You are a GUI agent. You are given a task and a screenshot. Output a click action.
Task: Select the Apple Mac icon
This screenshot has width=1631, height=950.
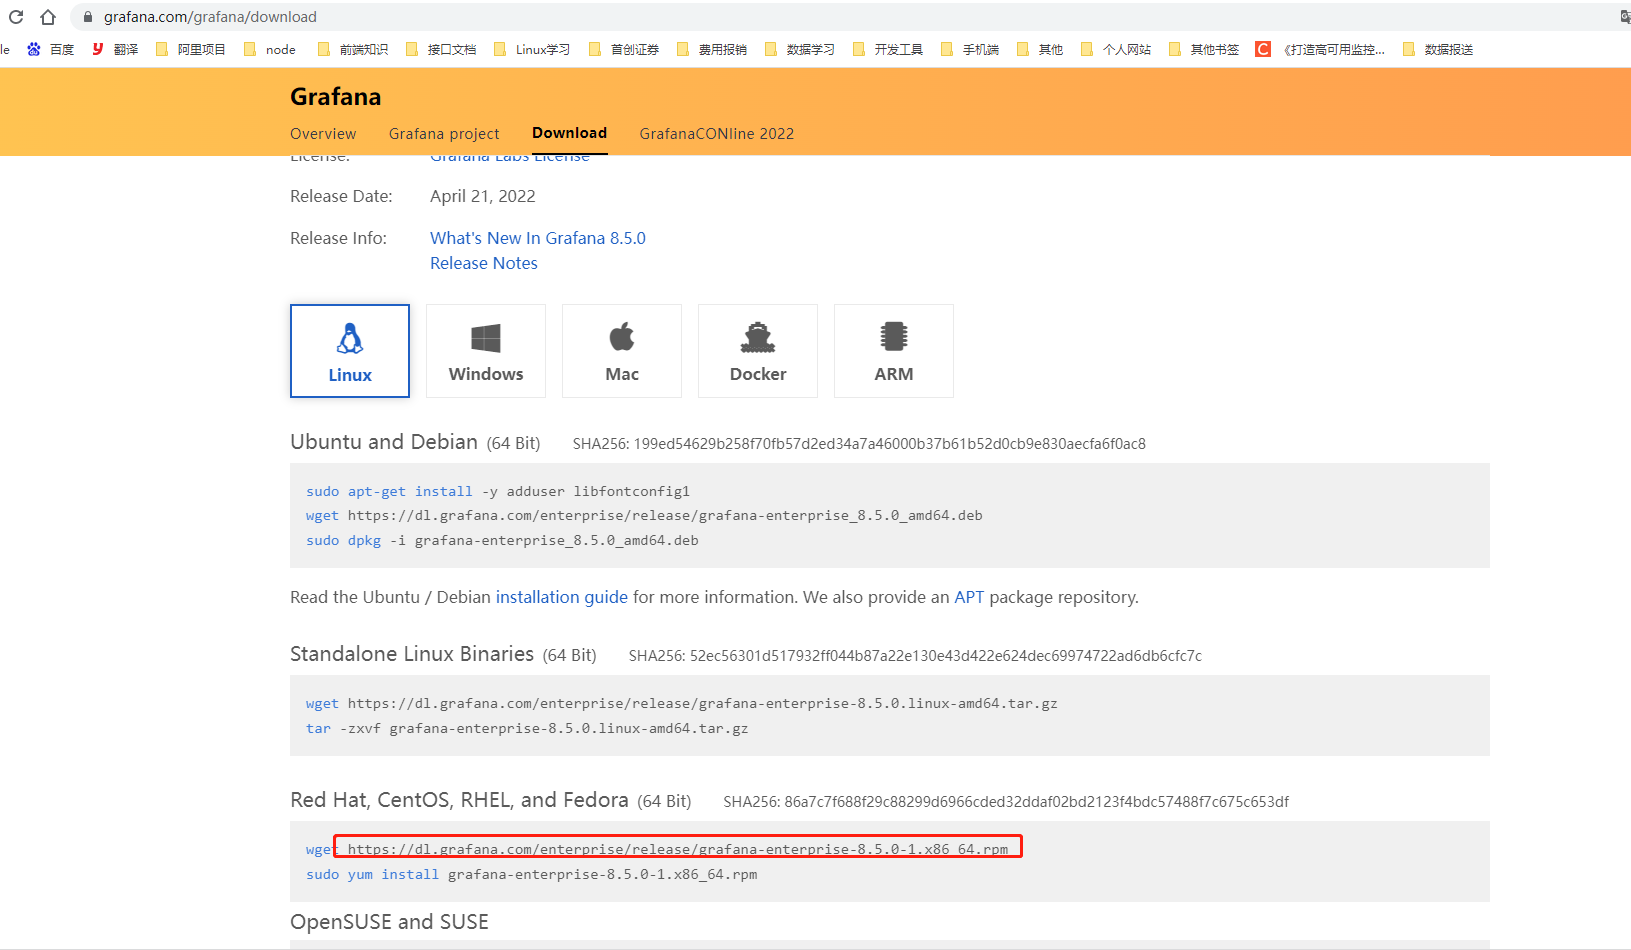(x=622, y=337)
